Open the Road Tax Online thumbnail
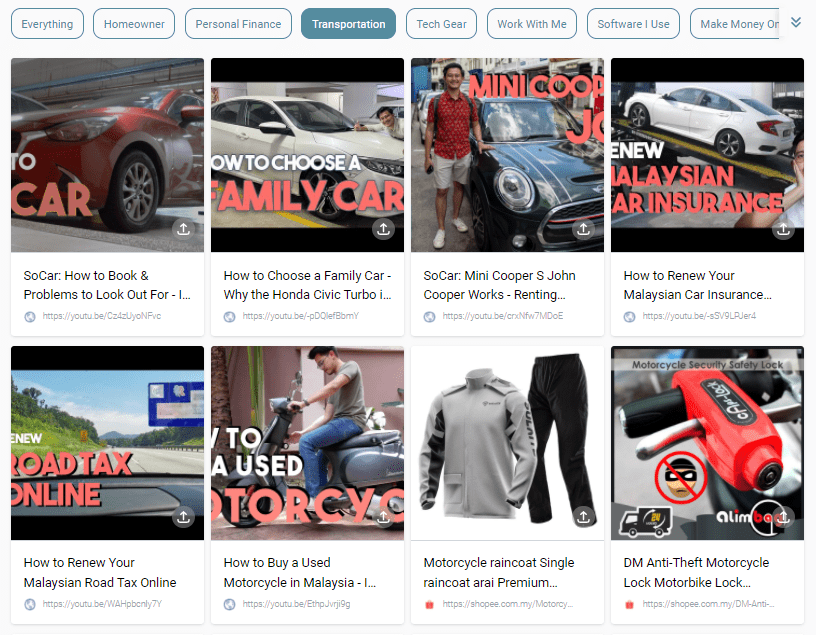Screen dimensions: 816x635 click(x=107, y=443)
